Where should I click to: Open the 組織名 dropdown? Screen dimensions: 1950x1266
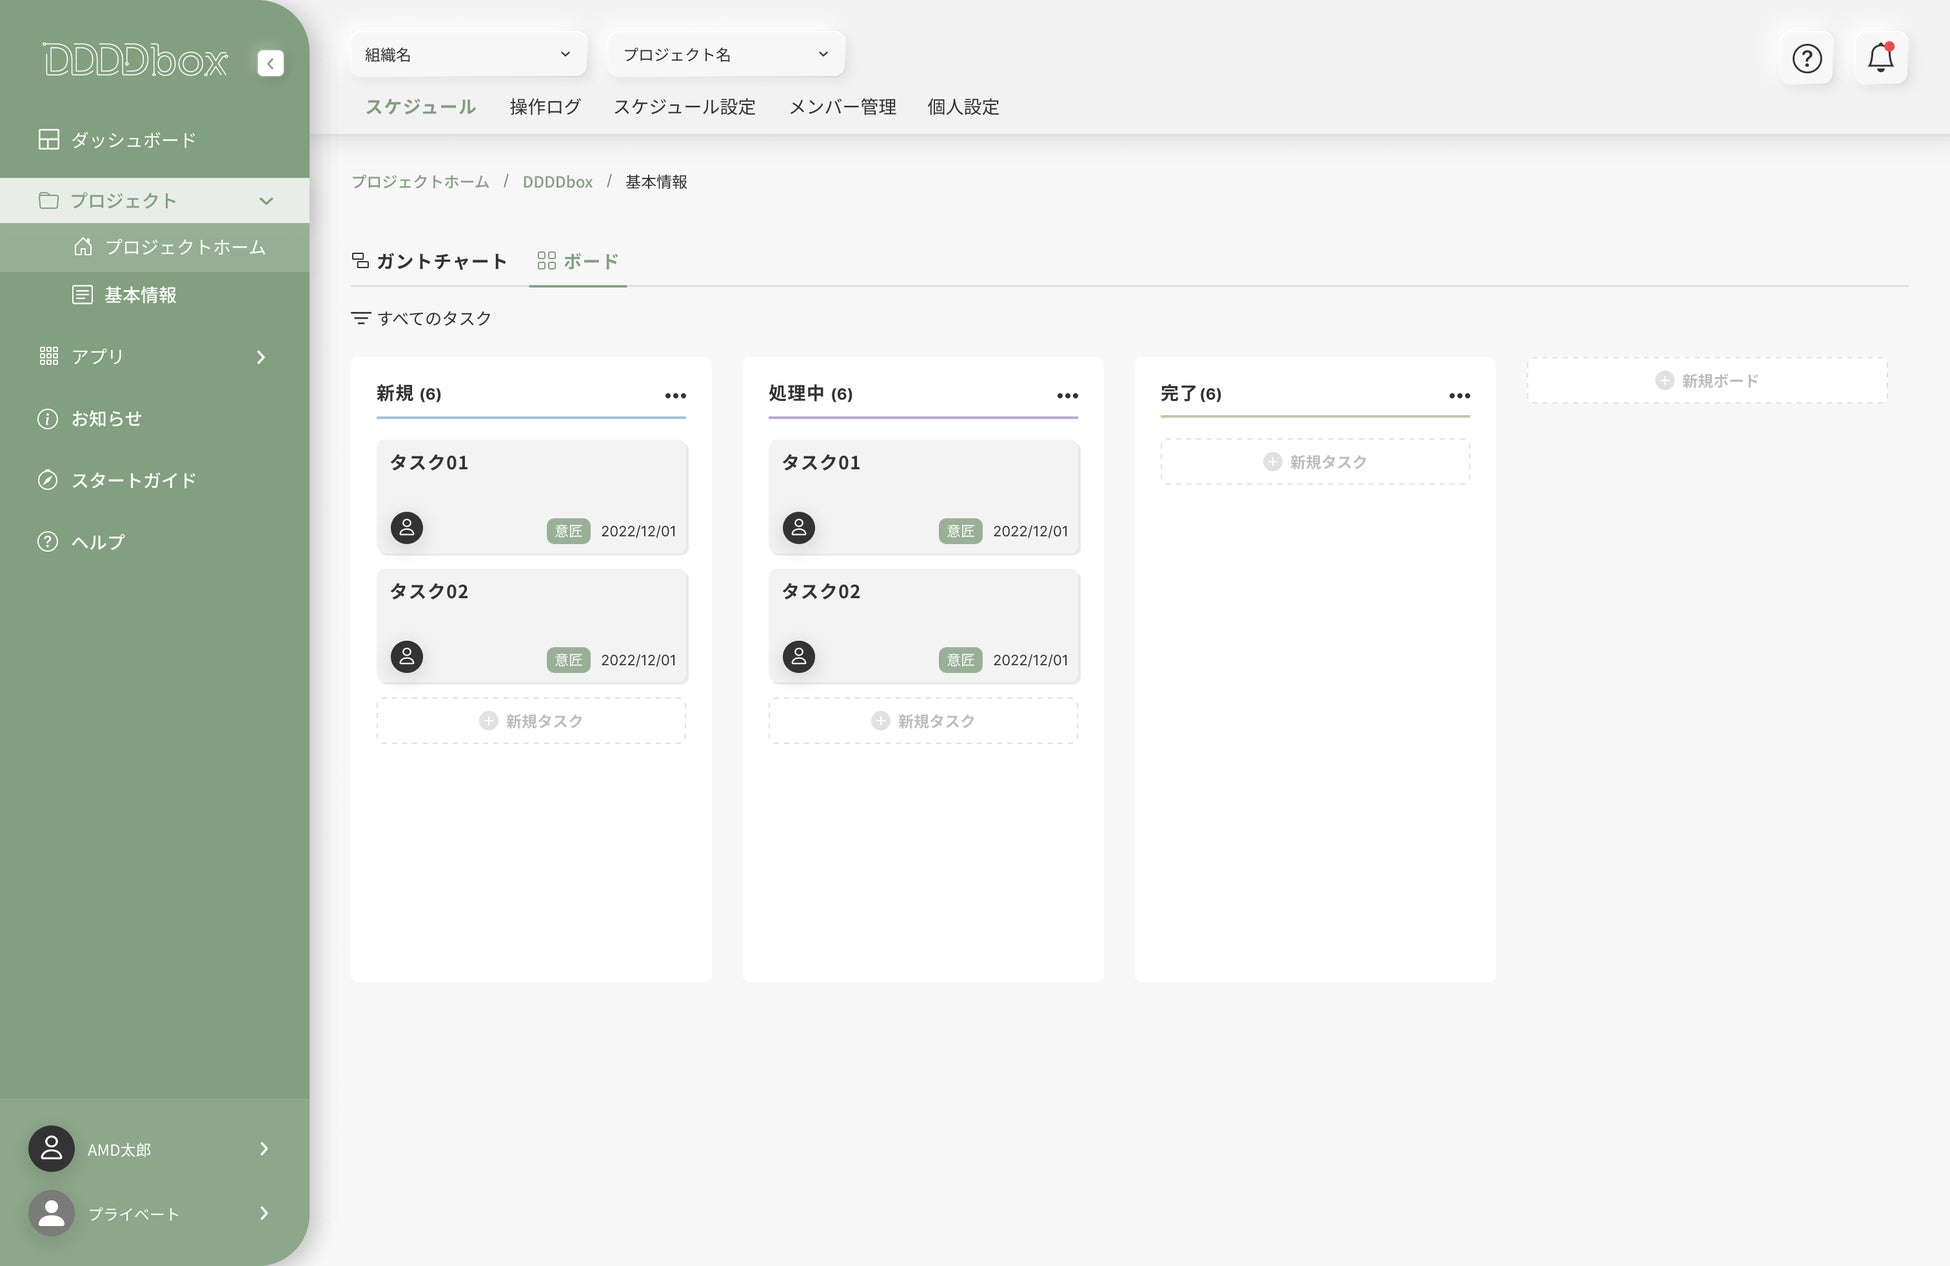click(468, 54)
